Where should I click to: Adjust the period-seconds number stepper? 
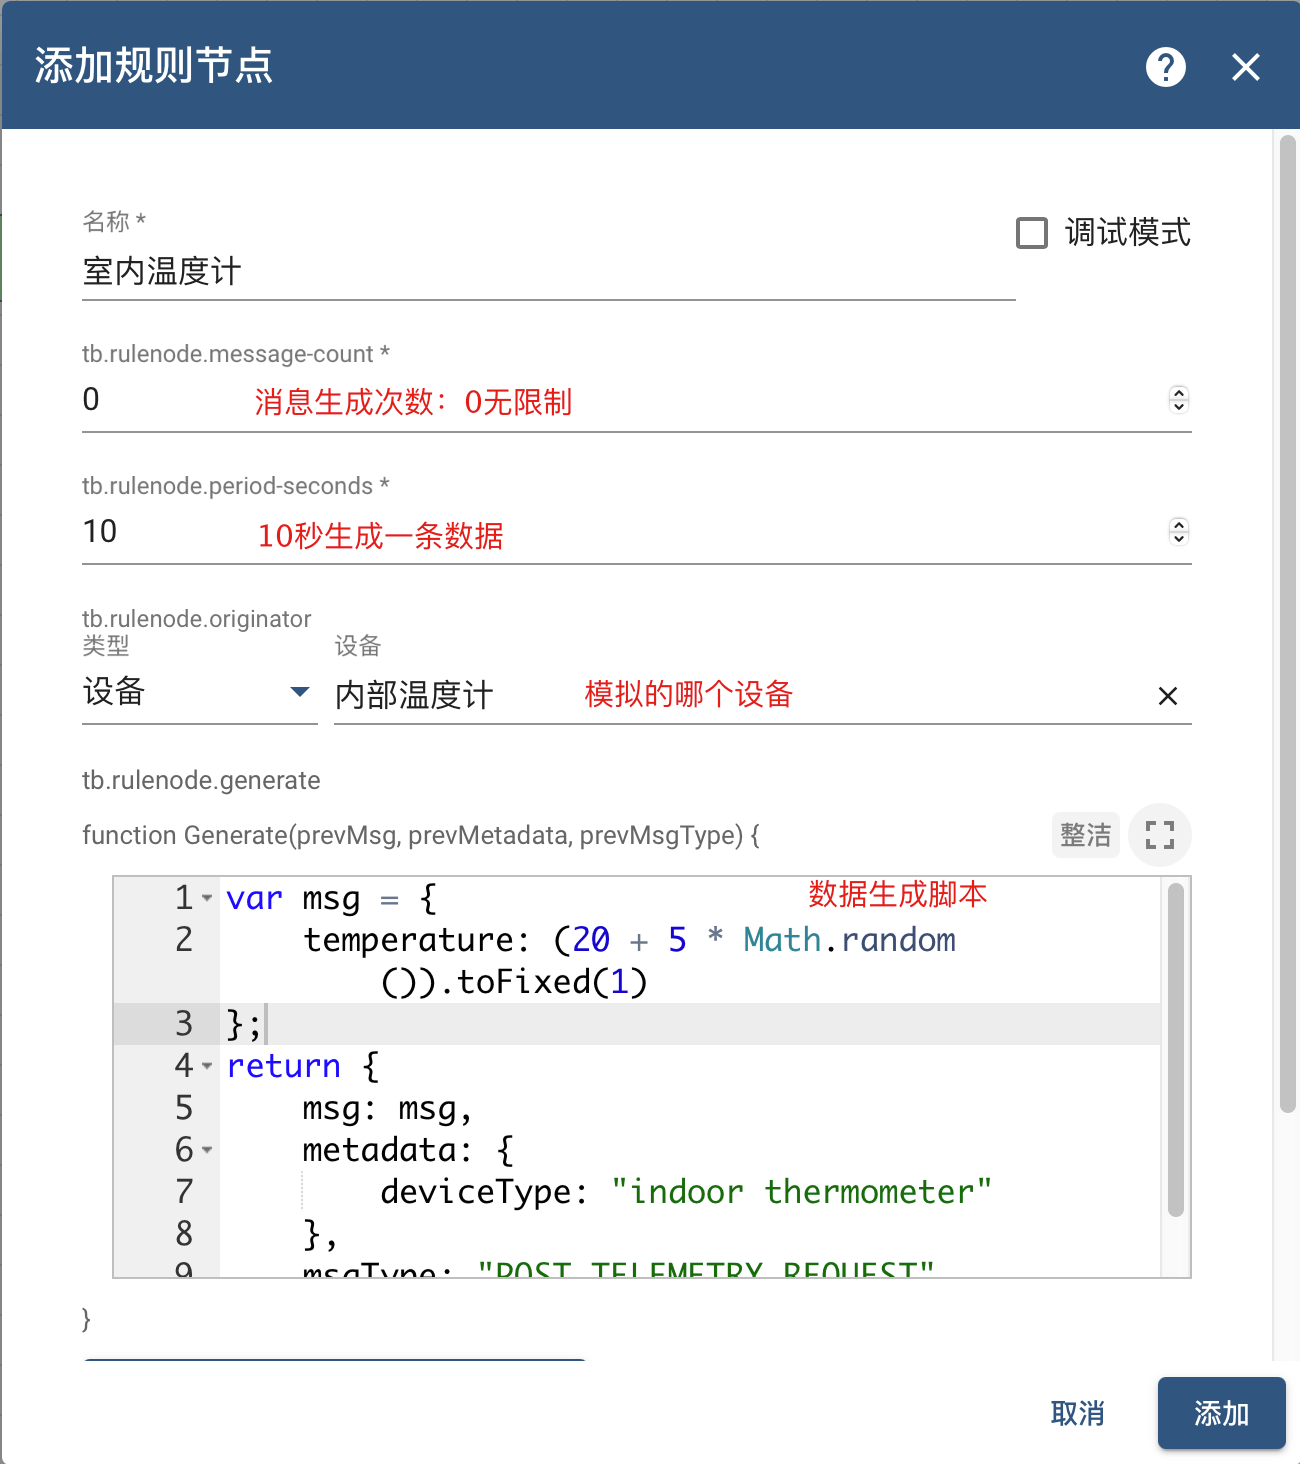(x=1179, y=531)
